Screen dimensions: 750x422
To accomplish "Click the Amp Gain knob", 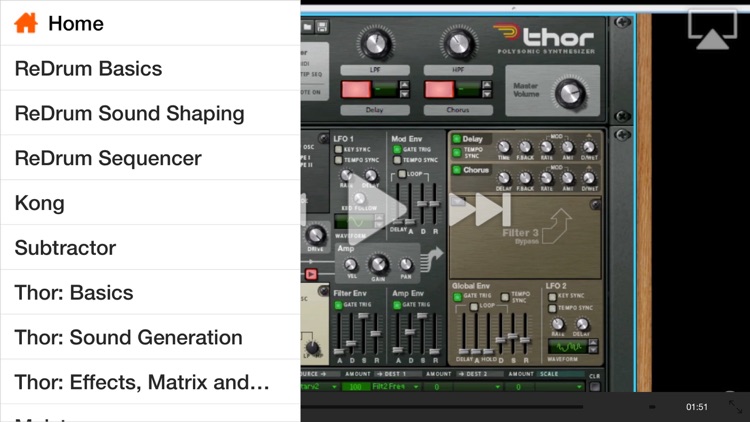I will [x=378, y=264].
